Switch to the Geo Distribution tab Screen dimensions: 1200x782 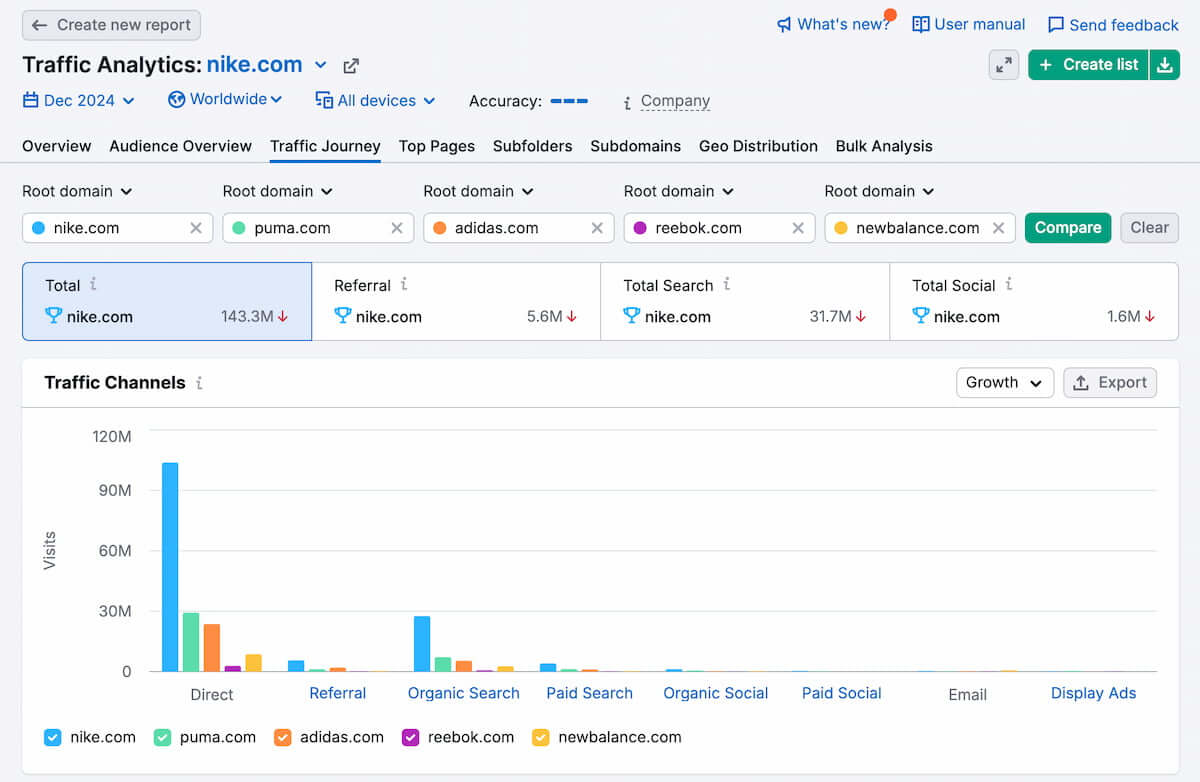pos(758,146)
